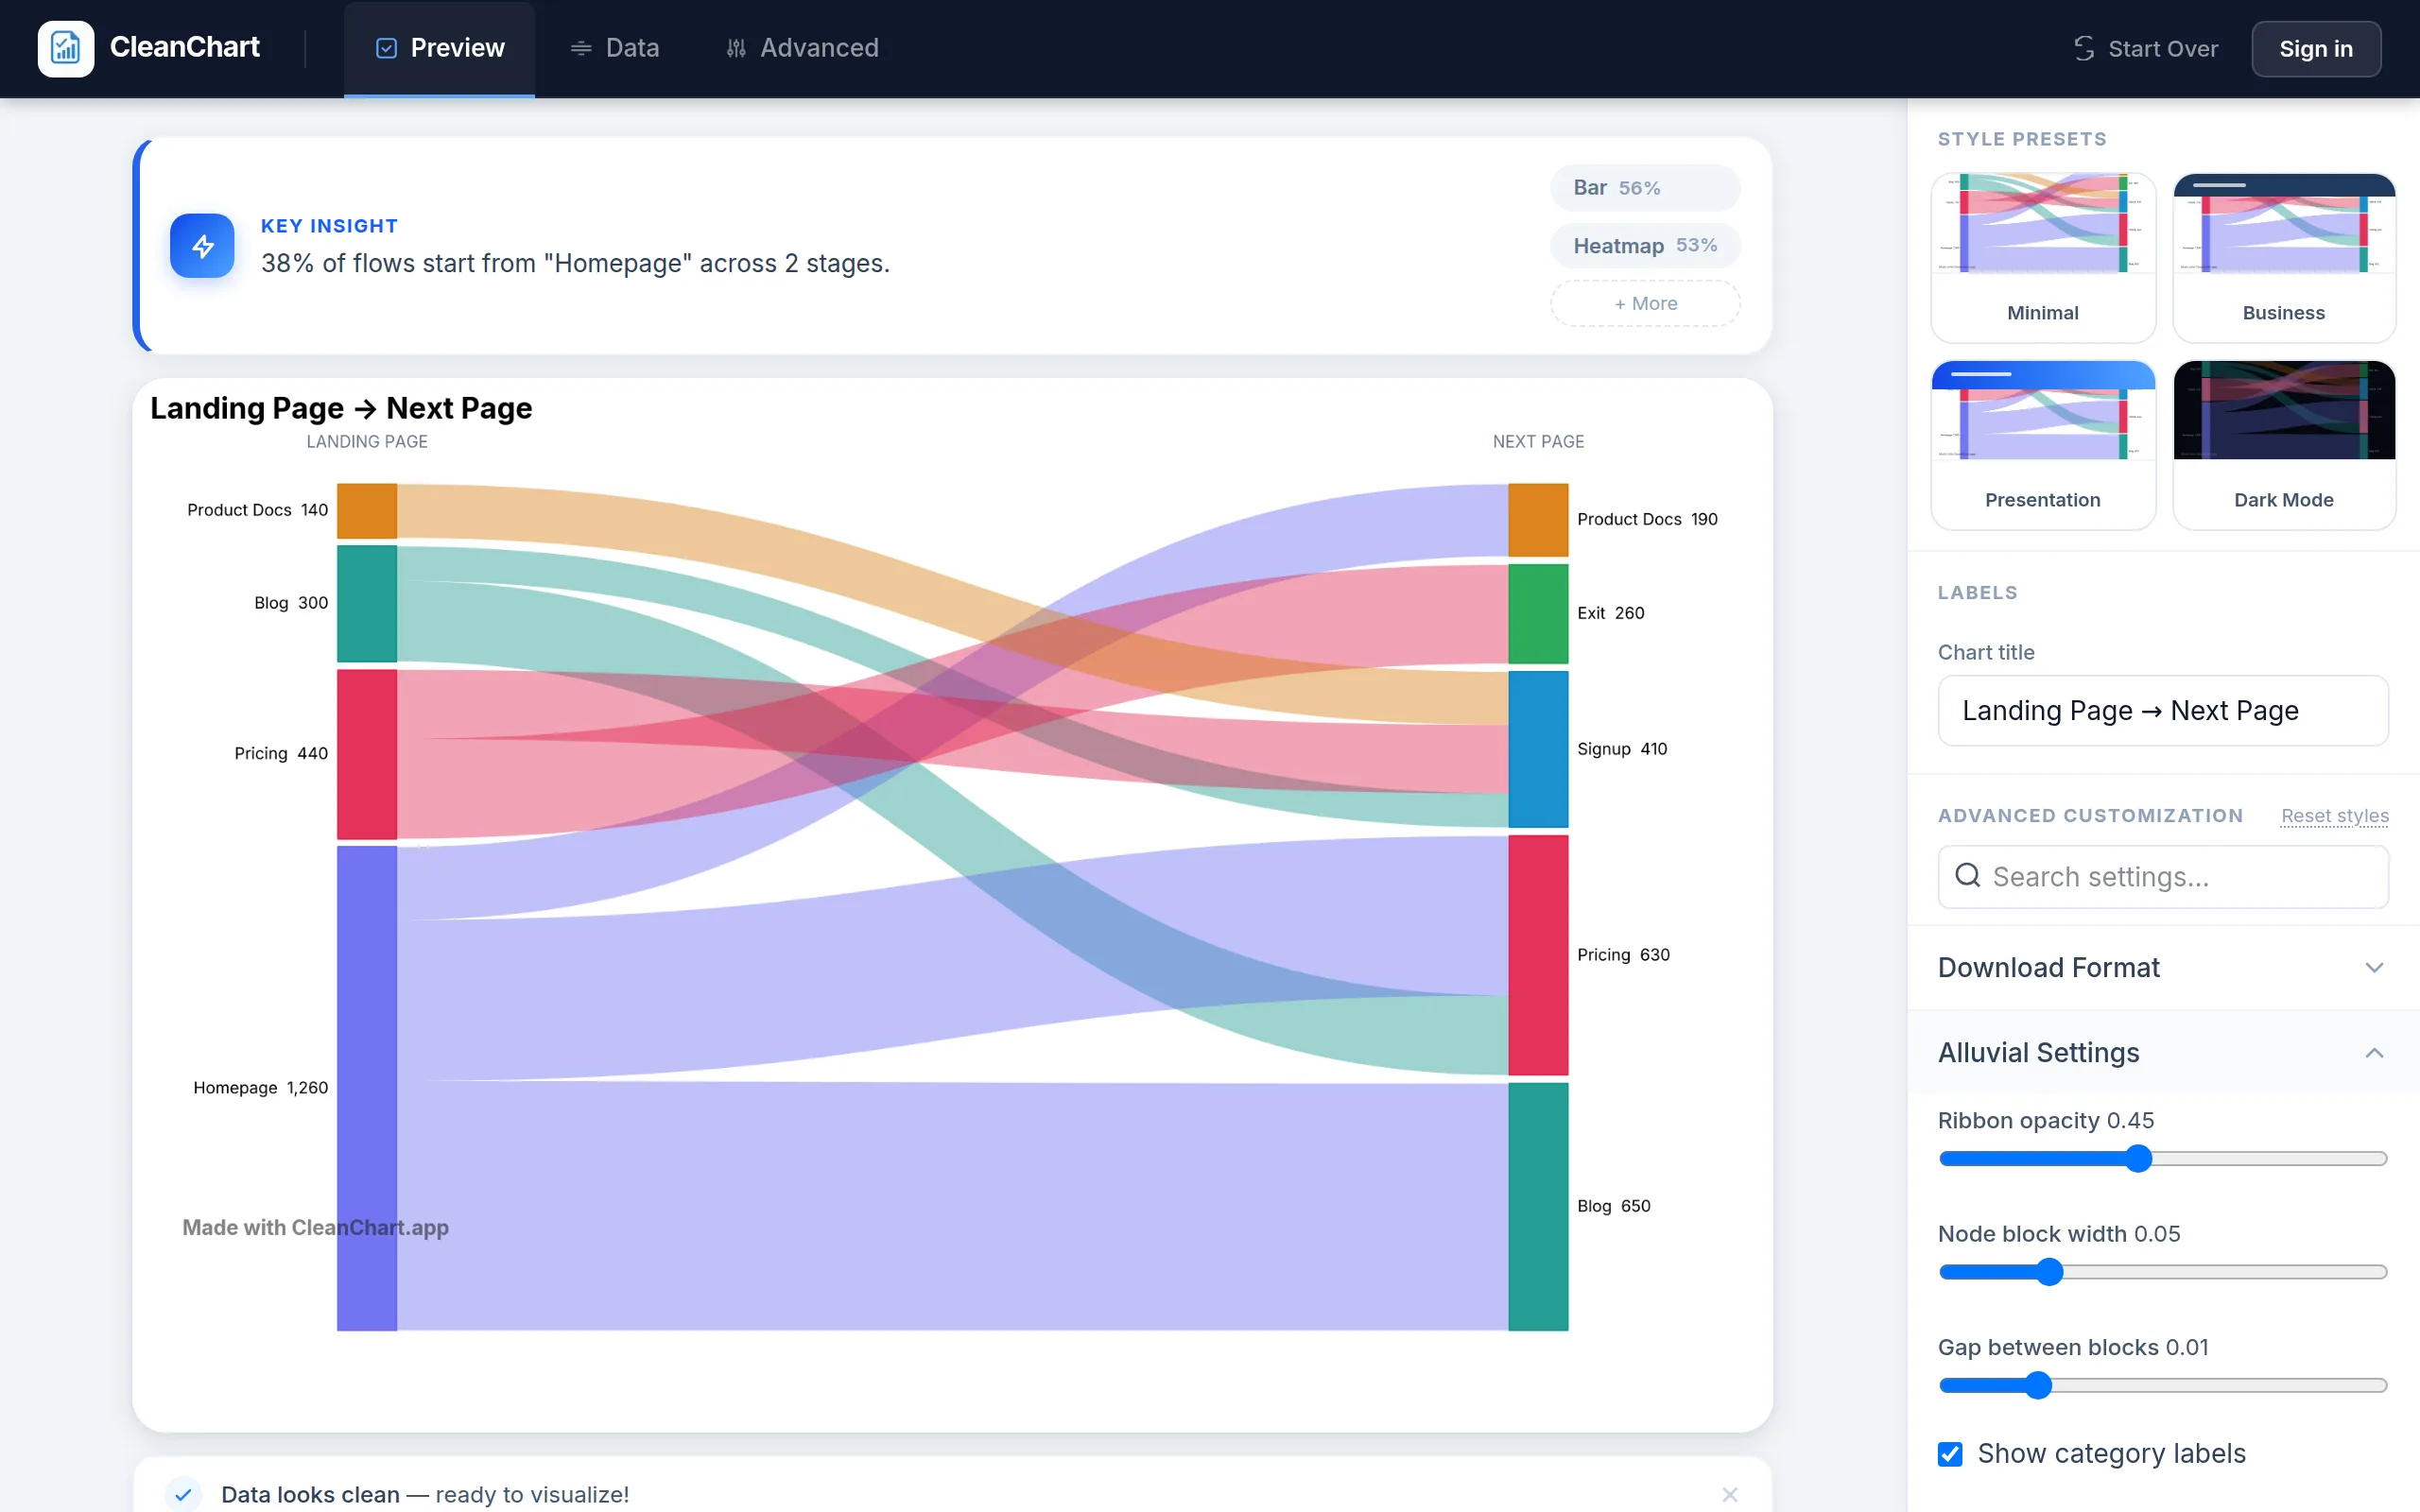The width and height of the screenshot is (2420, 1512).
Task: Switch to the Preview tab
Action: click(439, 48)
